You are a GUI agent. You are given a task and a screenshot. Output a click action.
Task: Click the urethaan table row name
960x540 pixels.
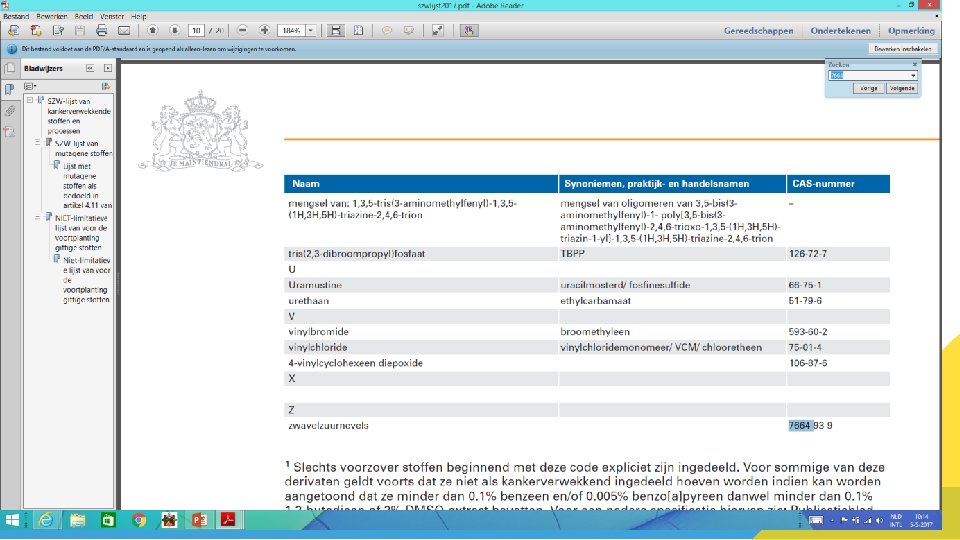(x=309, y=301)
